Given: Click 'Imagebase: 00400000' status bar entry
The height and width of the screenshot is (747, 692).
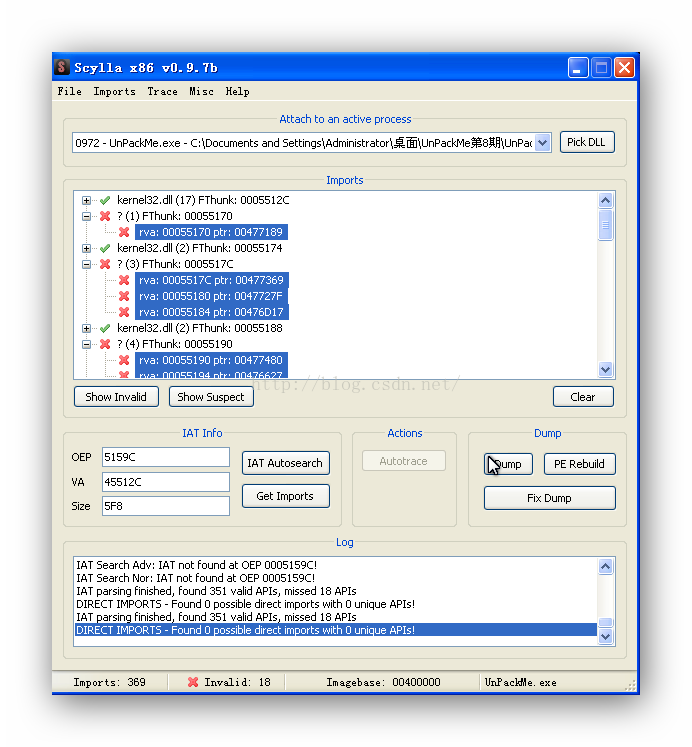Looking at the screenshot, I should pos(383,682).
